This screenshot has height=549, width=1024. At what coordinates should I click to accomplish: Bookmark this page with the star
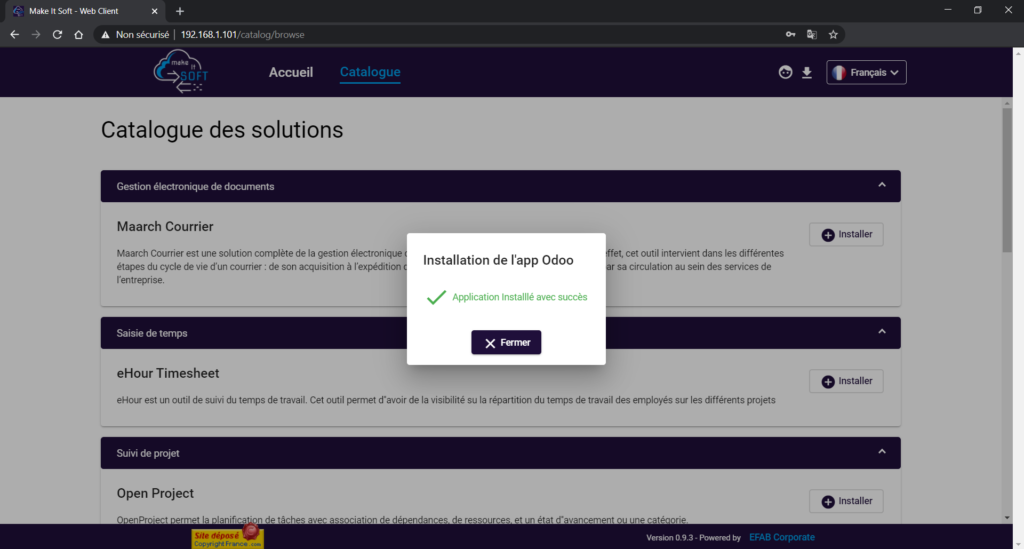click(x=833, y=35)
